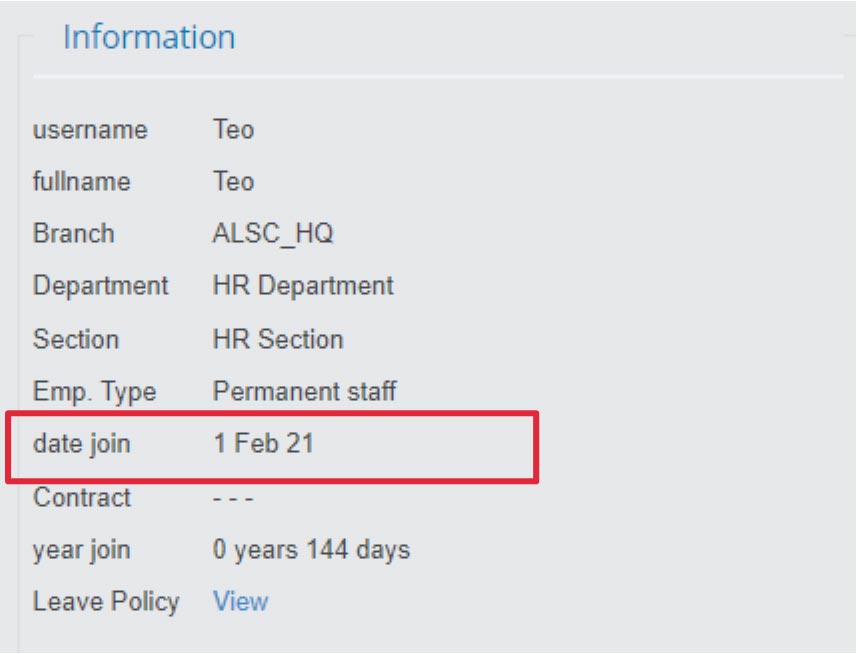Click the username field label
The height and width of the screenshot is (654, 858).
click(90, 130)
